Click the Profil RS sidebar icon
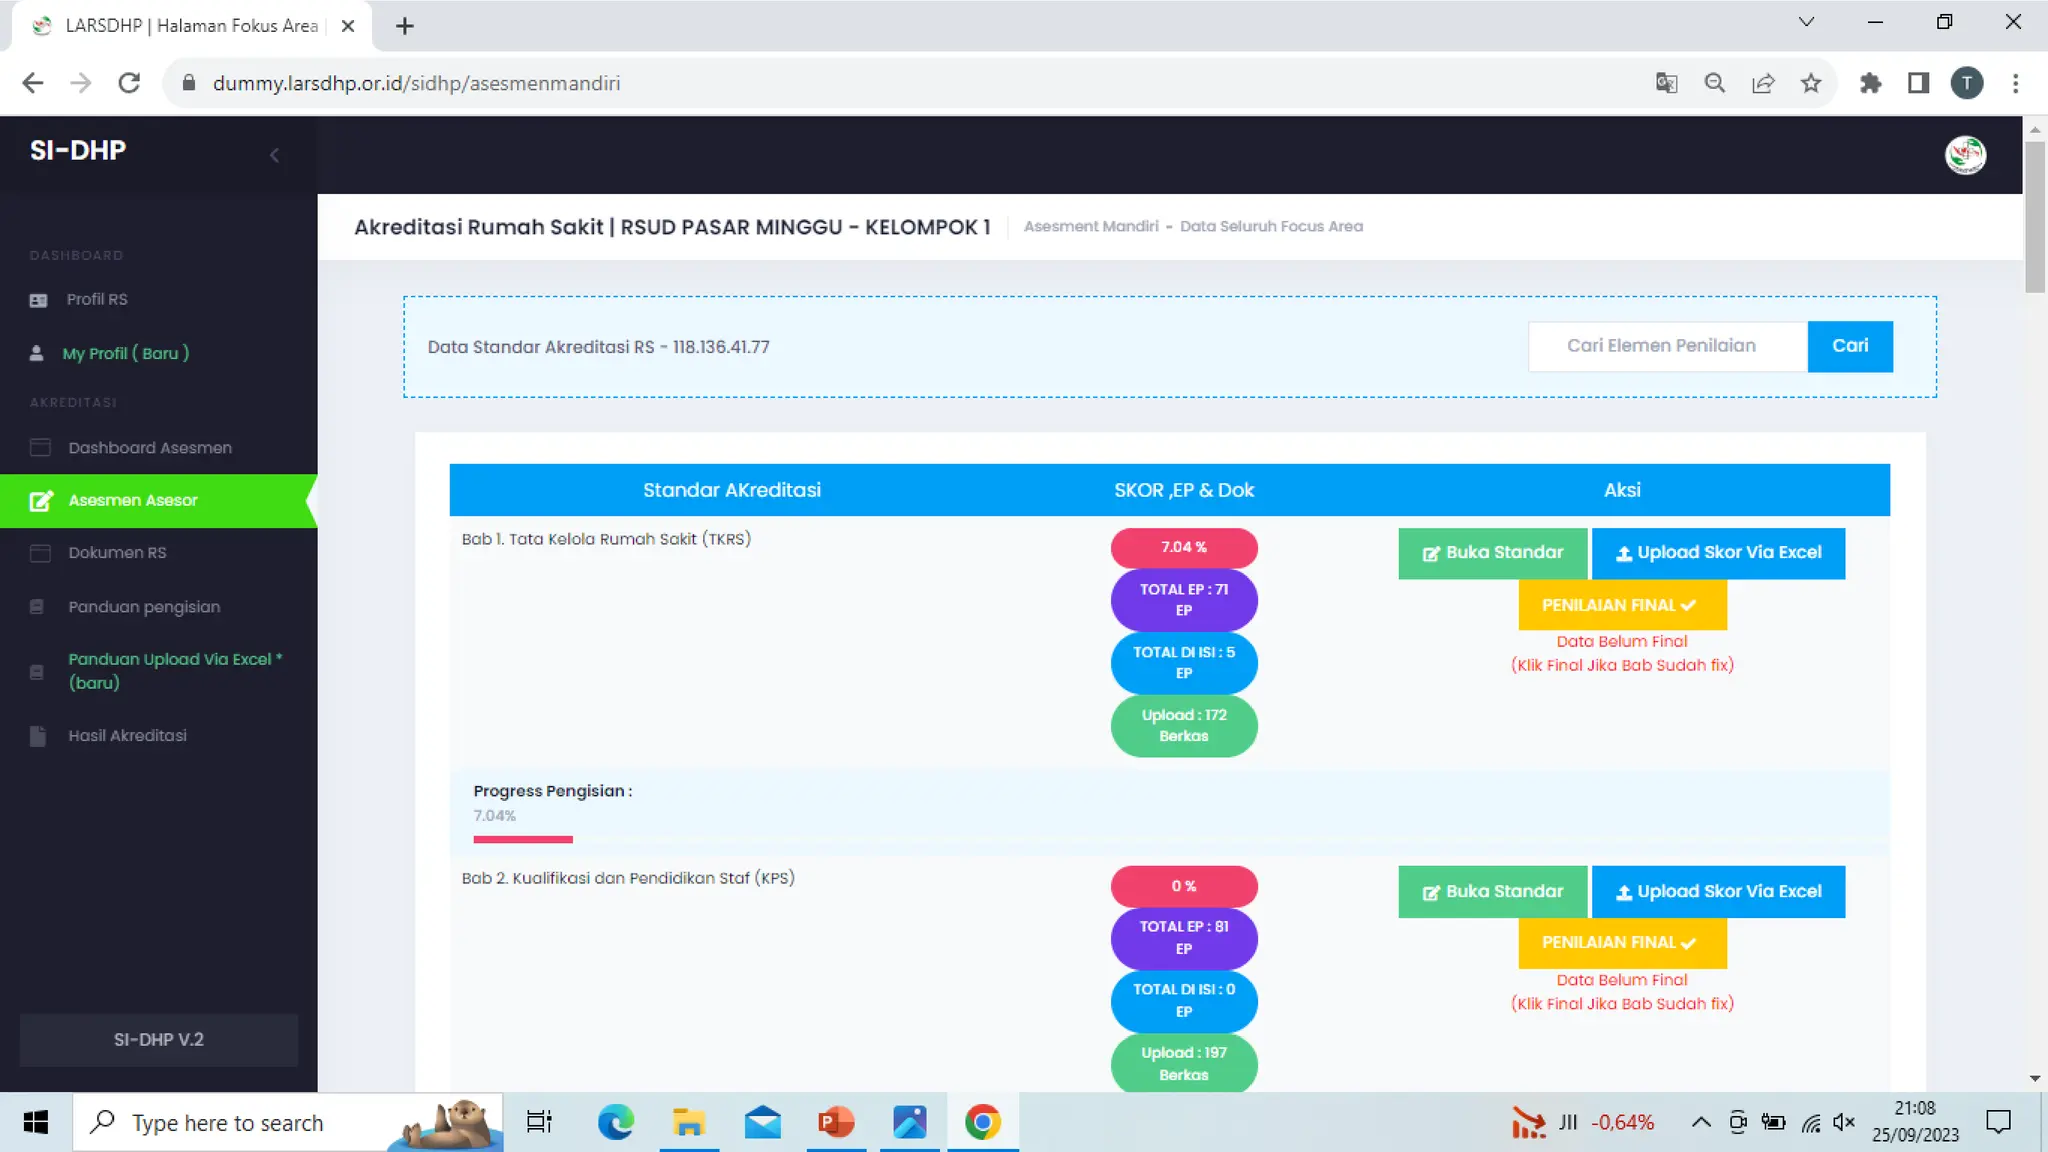 38,300
